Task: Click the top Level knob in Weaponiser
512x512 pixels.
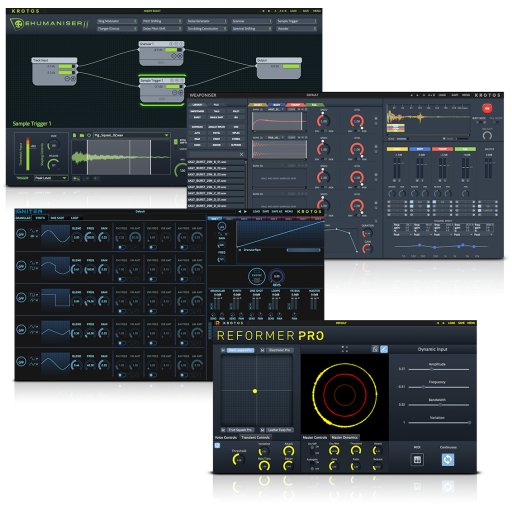Action: tap(357, 121)
